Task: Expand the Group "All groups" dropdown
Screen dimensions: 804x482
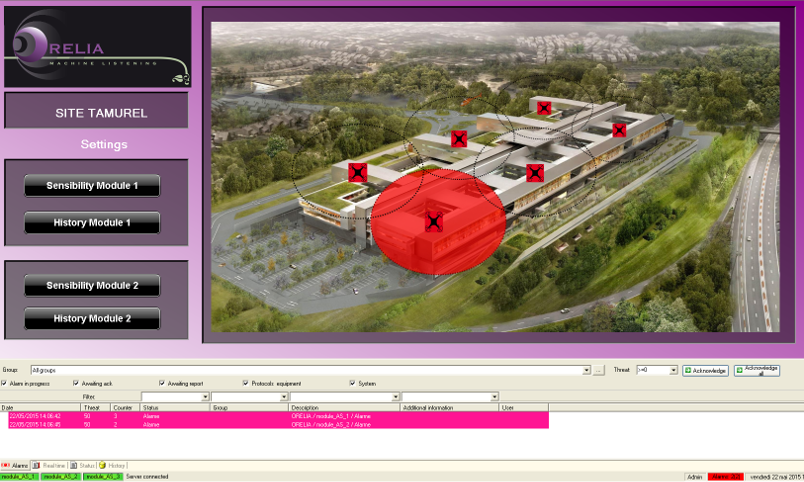Action: tap(586, 370)
